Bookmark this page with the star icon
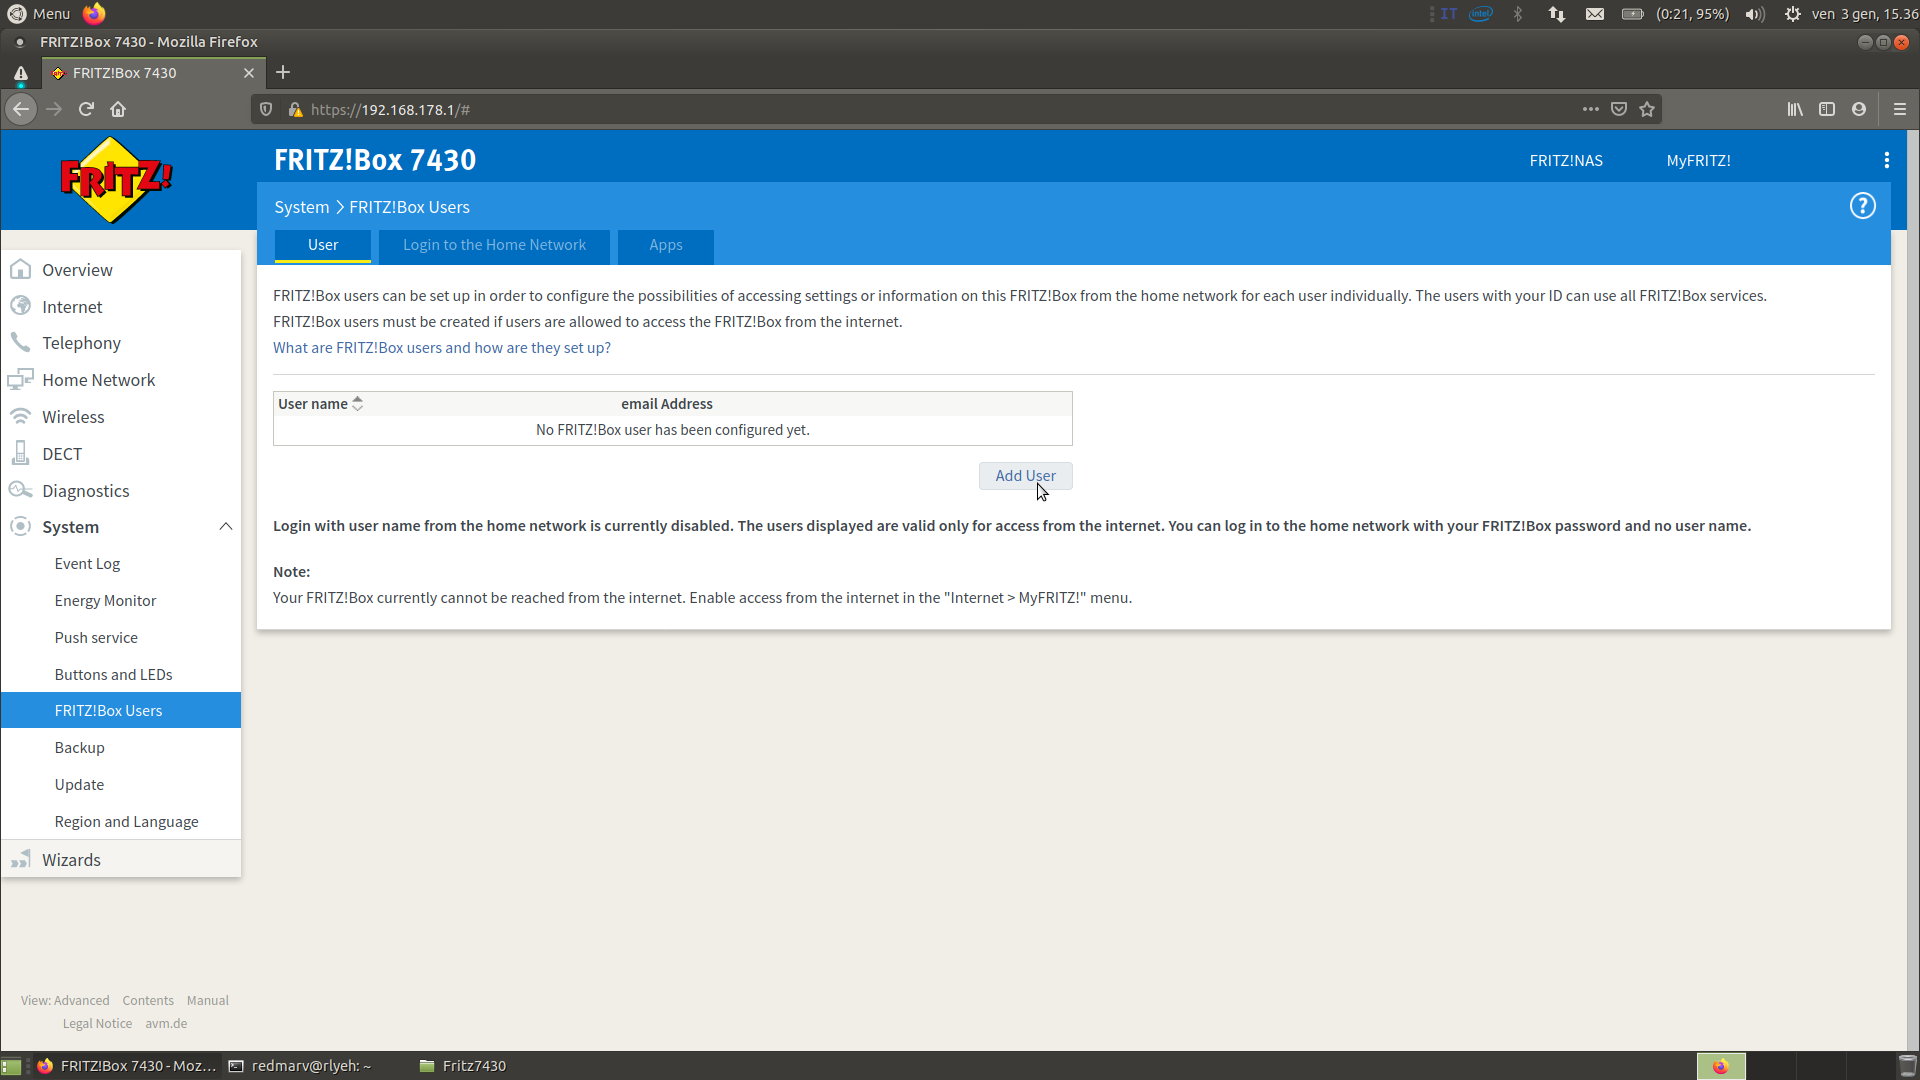Viewport: 1920px width, 1080px height. tap(1647, 109)
